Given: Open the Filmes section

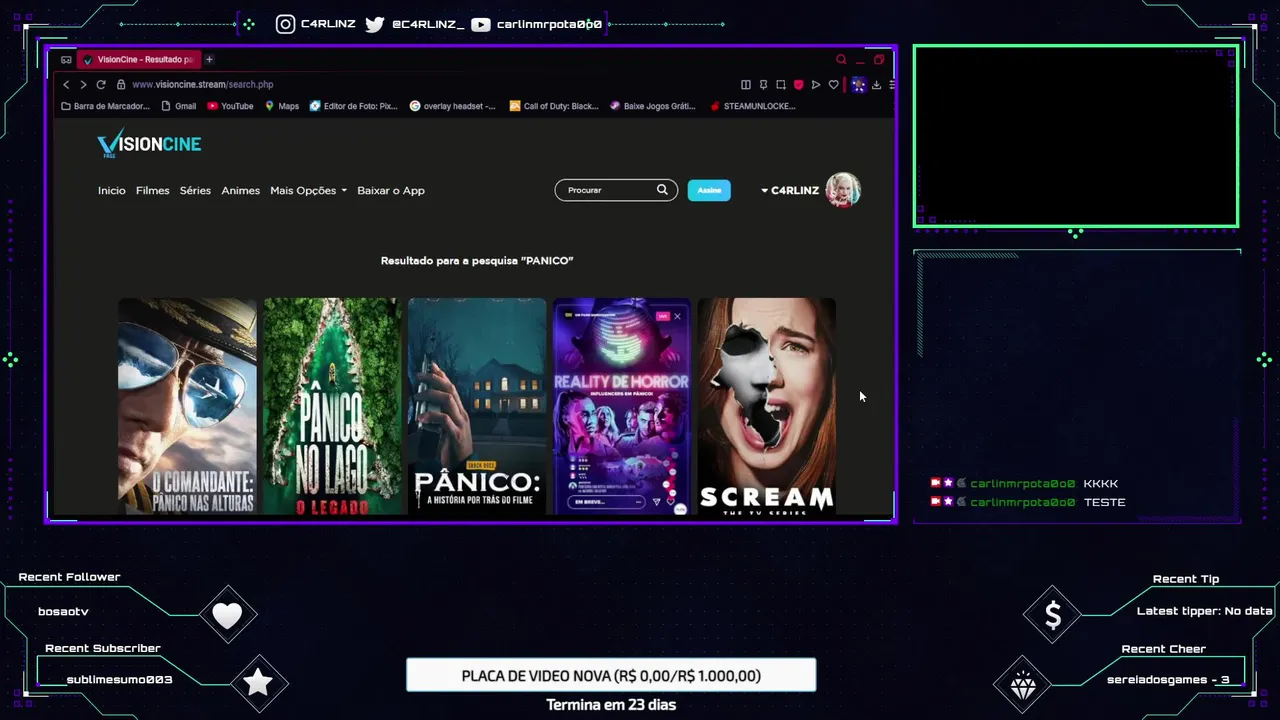Looking at the screenshot, I should coord(153,190).
